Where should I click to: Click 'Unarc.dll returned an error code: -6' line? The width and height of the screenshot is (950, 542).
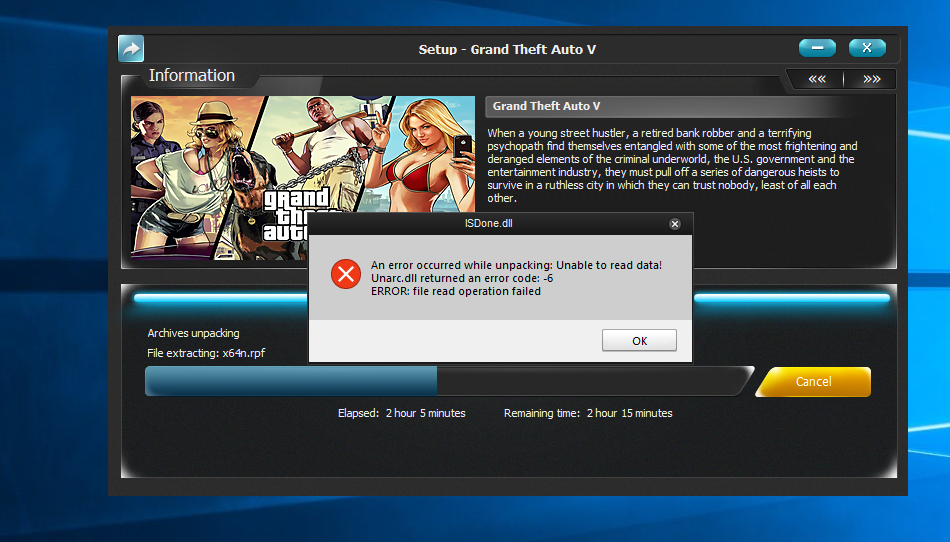[x=462, y=279]
